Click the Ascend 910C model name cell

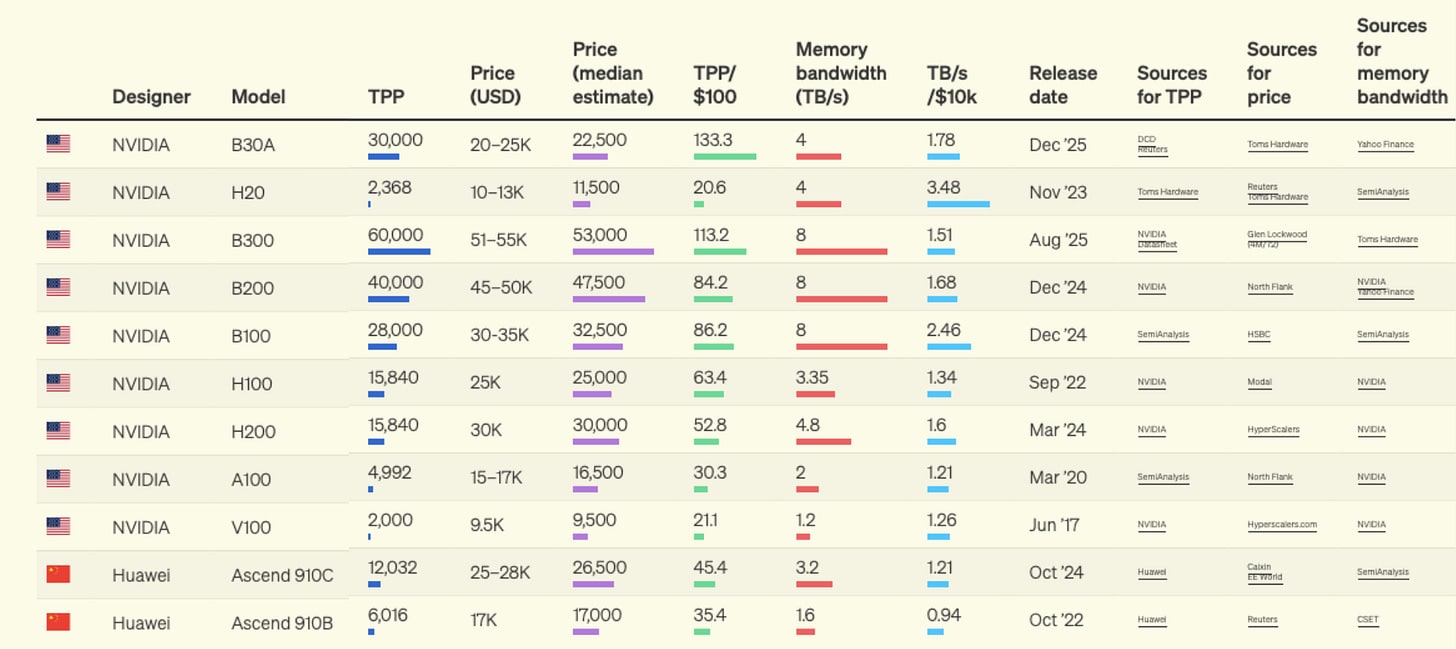(281, 574)
